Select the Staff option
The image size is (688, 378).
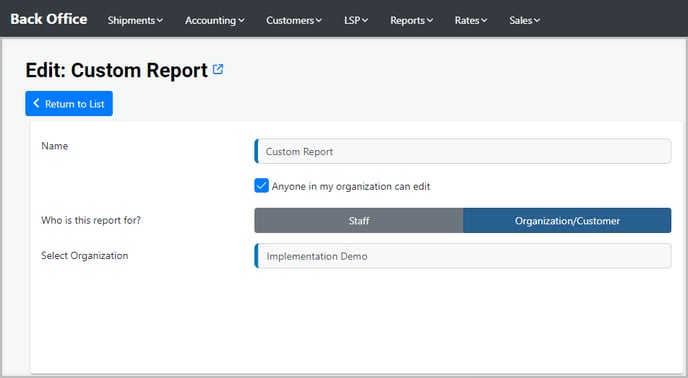point(358,220)
